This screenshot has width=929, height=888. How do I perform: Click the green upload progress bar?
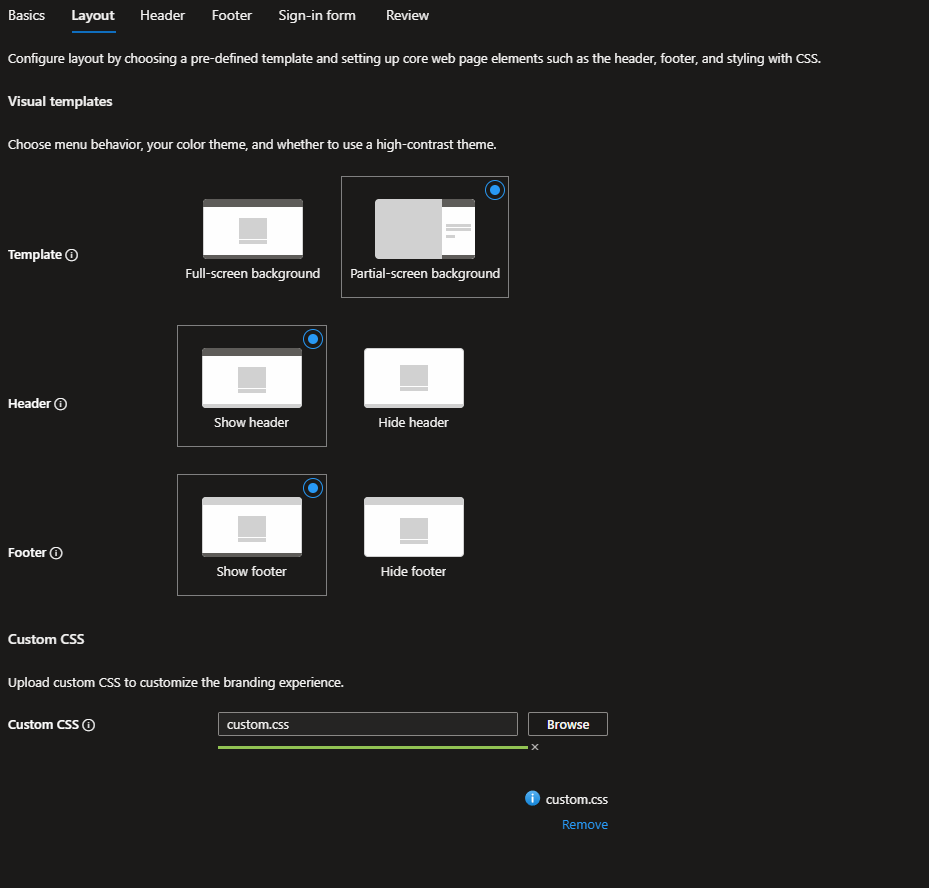pos(373,748)
